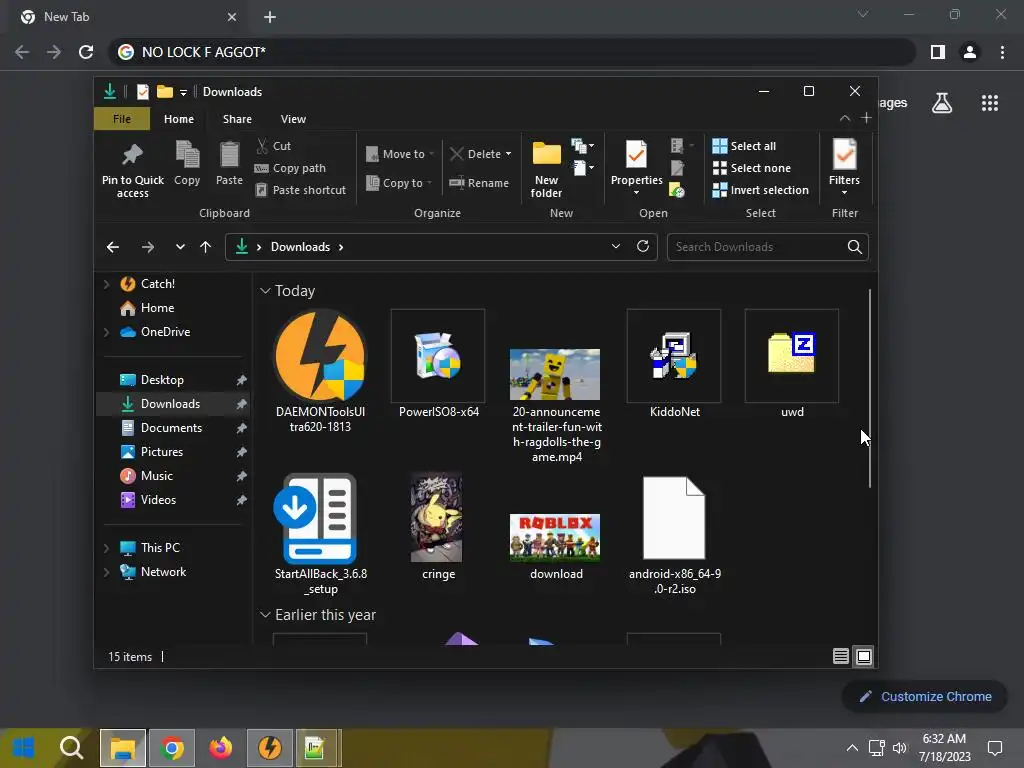Collapse the ribbon with the caret
The image size is (1024, 768).
(845, 118)
